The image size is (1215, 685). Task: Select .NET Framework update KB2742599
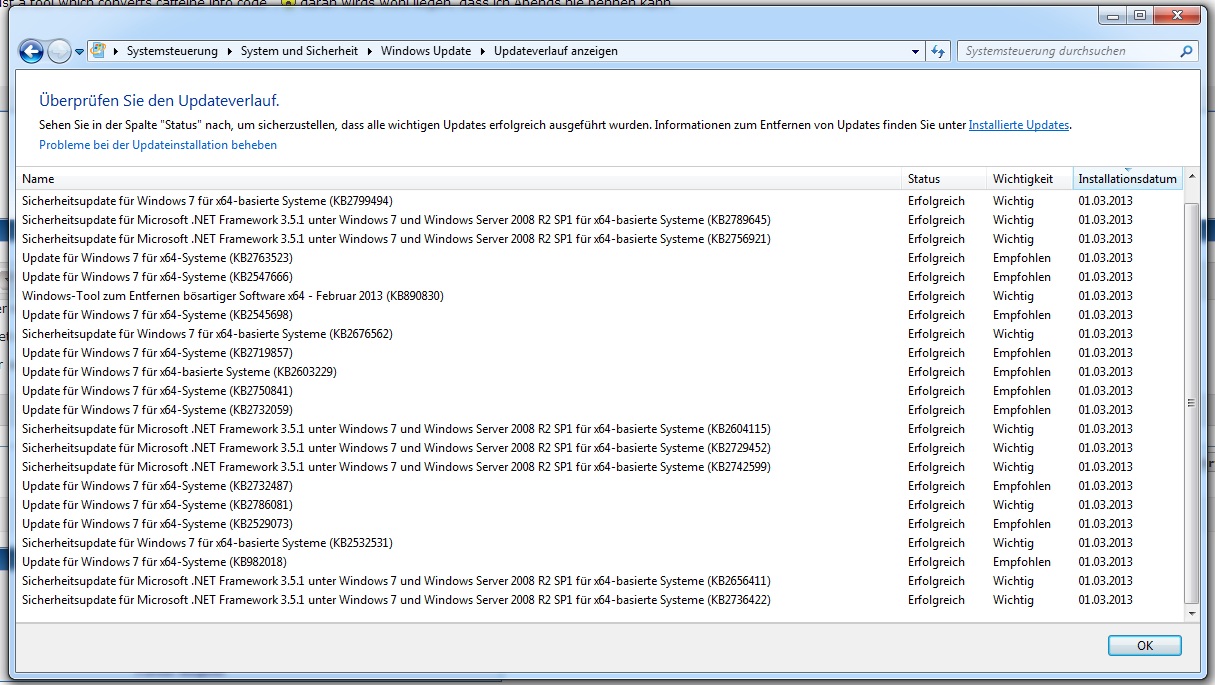(599, 467)
